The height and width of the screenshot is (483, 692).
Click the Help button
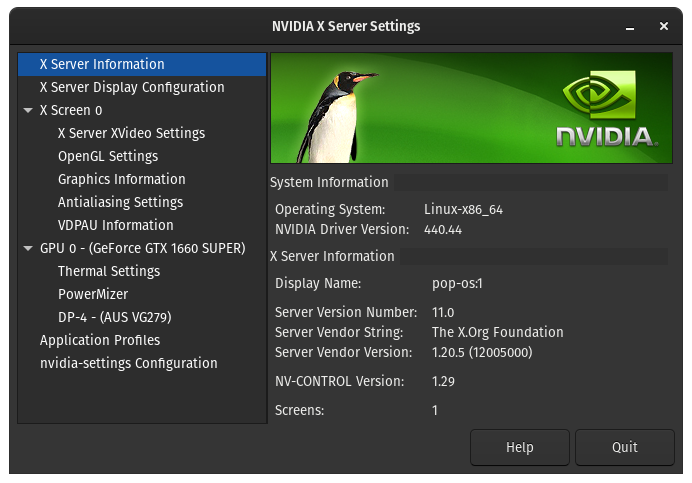click(x=519, y=447)
